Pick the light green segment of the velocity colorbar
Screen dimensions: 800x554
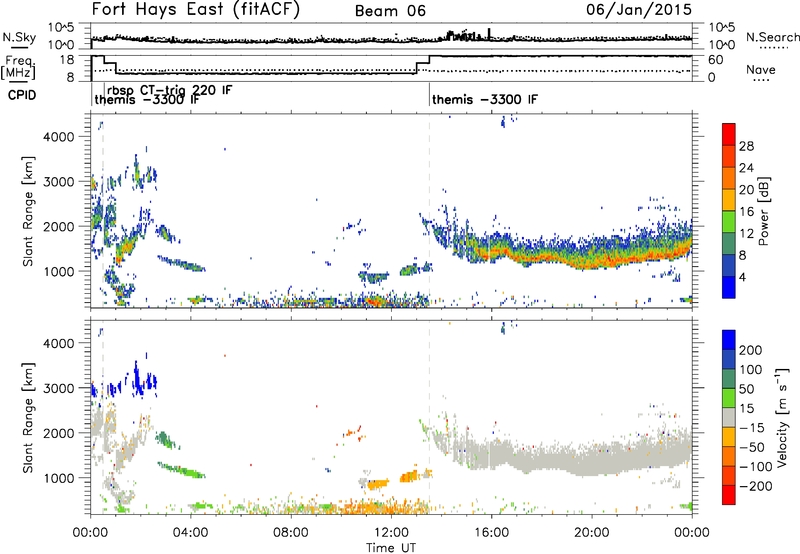[729, 398]
